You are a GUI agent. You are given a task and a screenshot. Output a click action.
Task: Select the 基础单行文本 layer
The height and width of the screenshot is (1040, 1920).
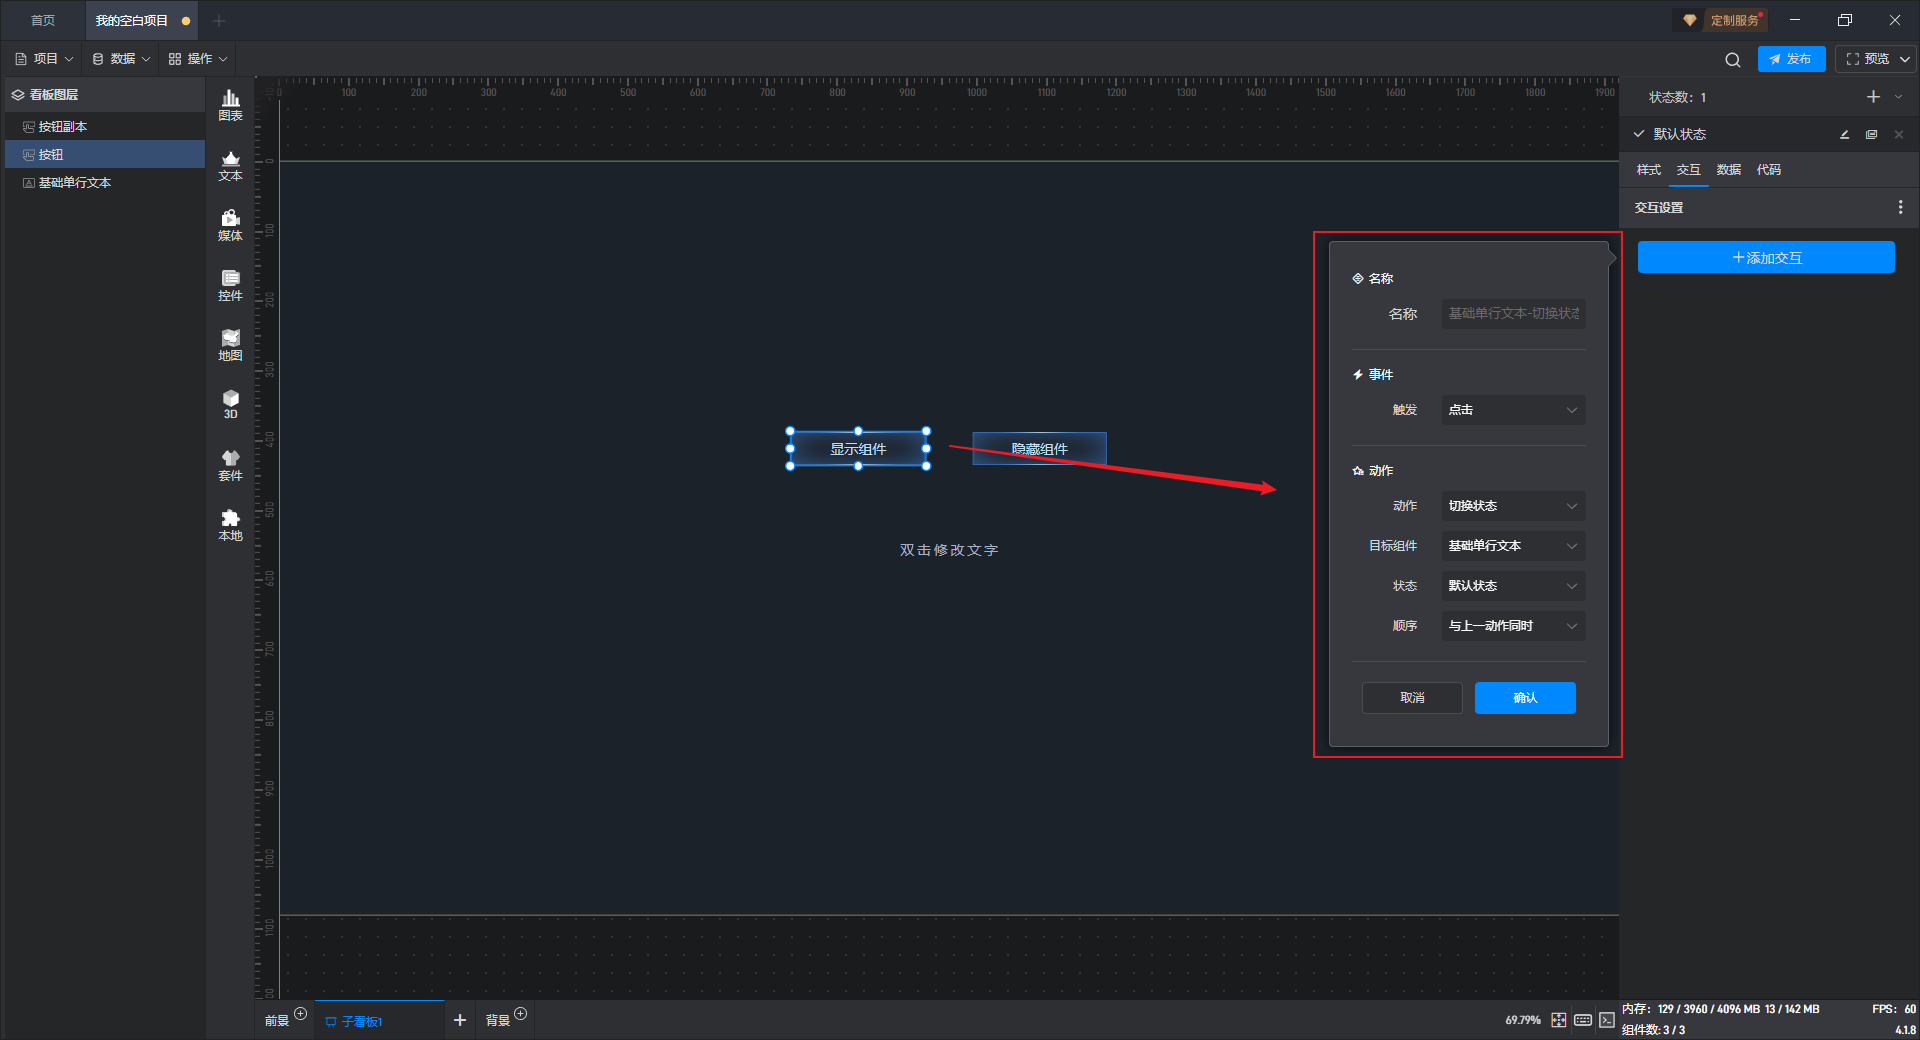(x=75, y=183)
